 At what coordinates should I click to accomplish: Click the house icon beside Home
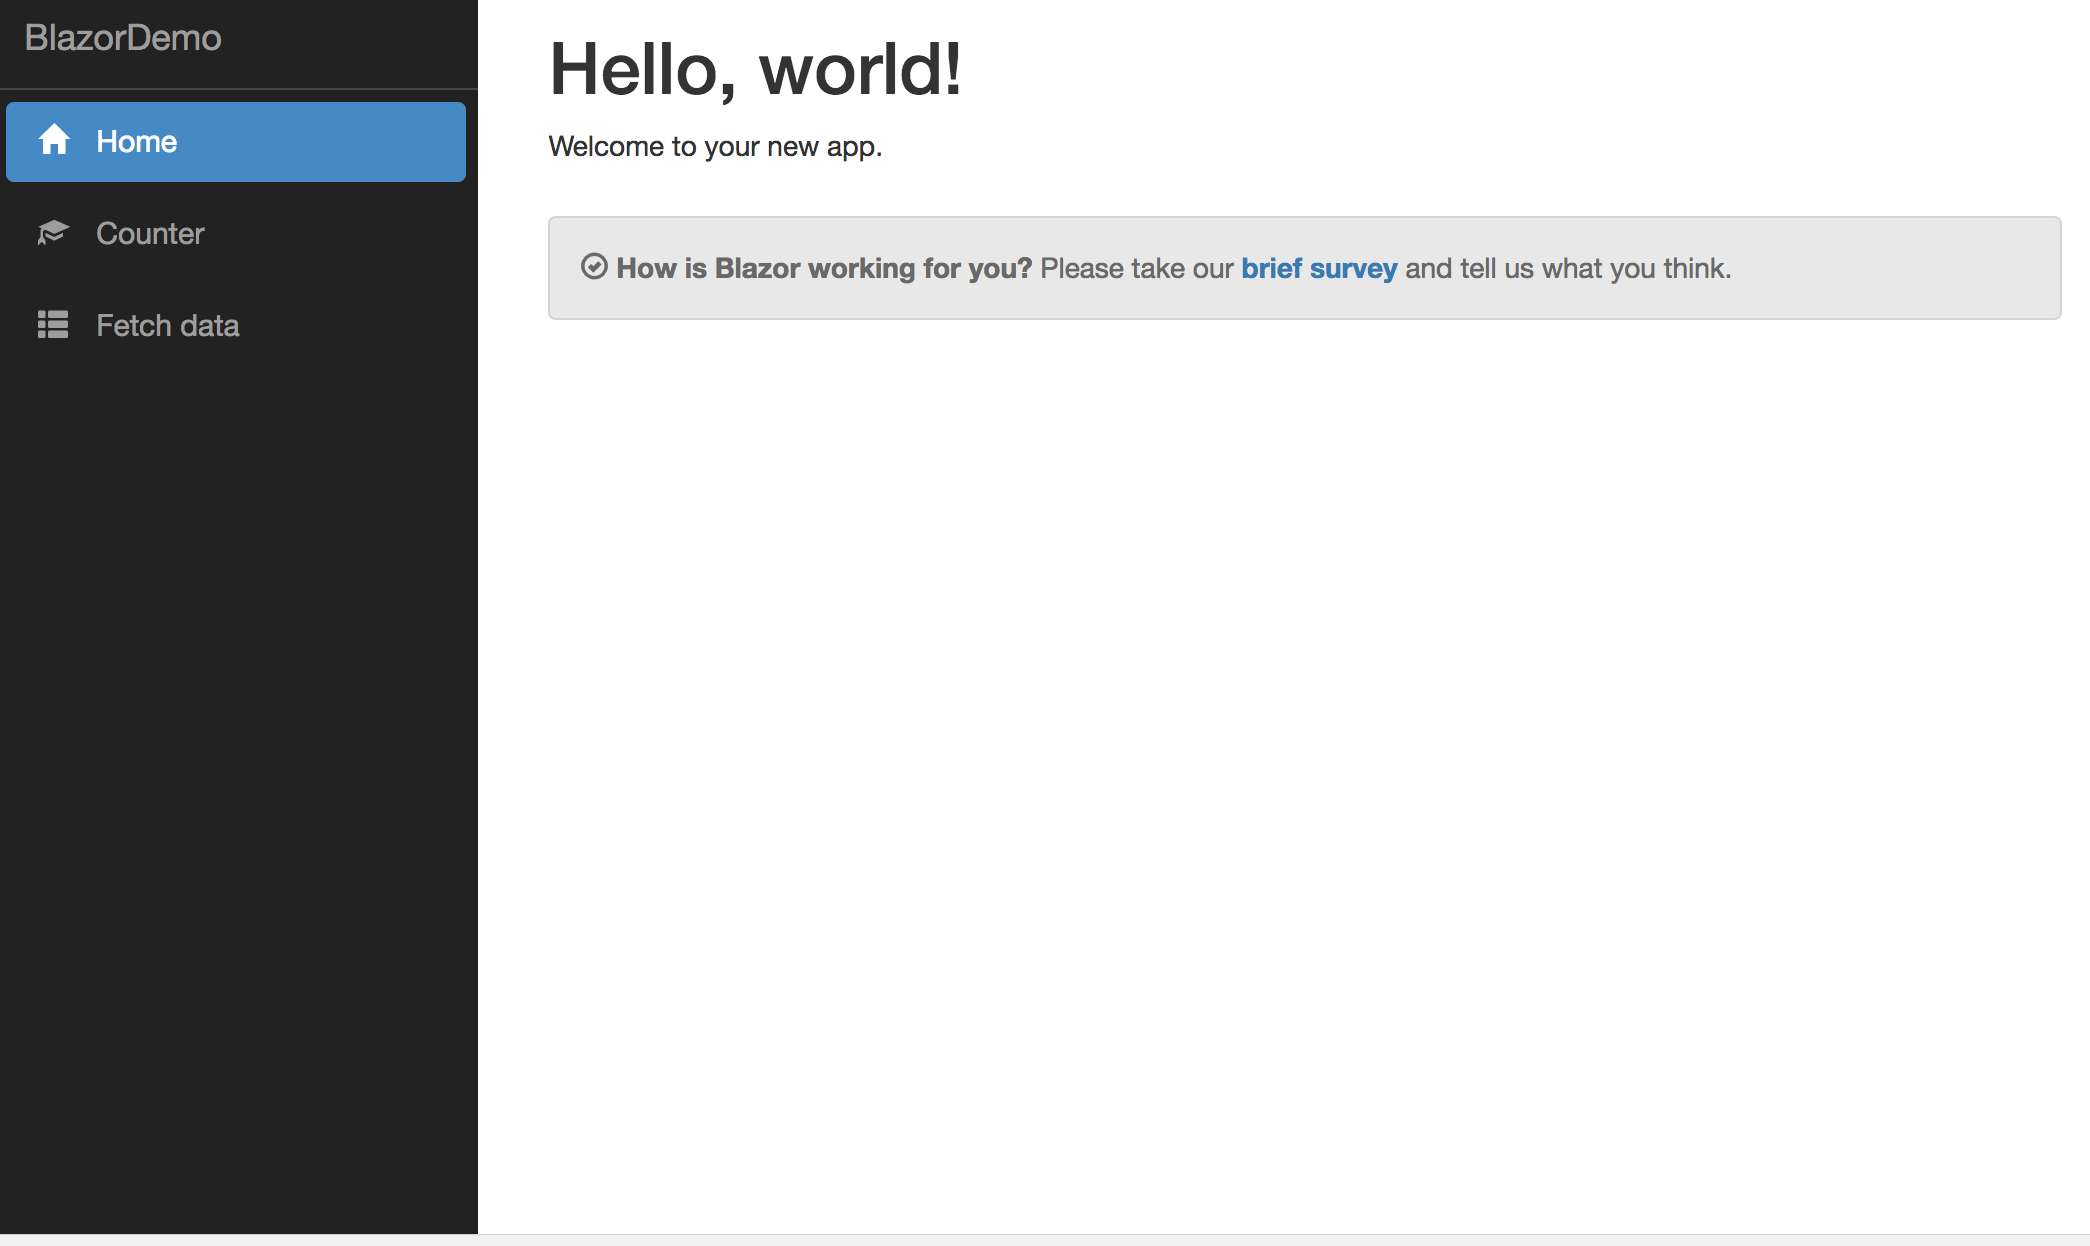pyautogui.click(x=54, y=140)
